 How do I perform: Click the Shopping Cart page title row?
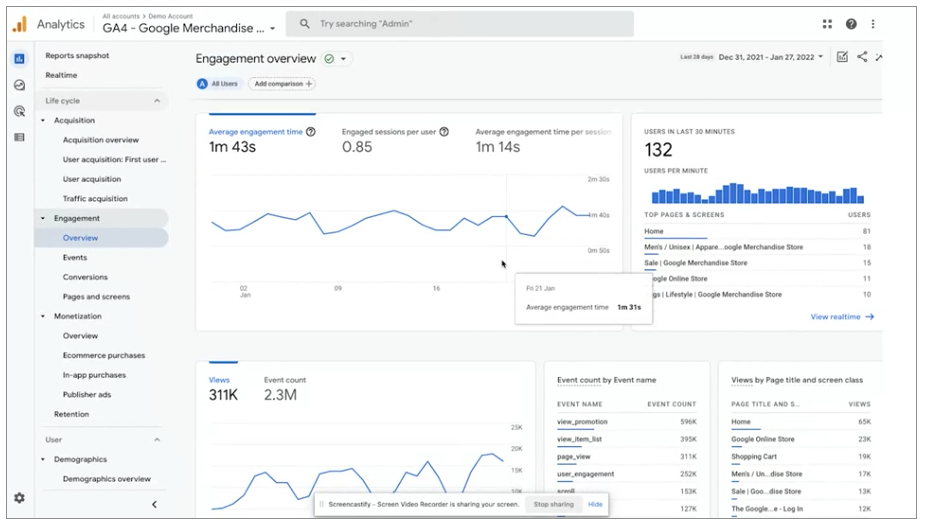(801, 457)
